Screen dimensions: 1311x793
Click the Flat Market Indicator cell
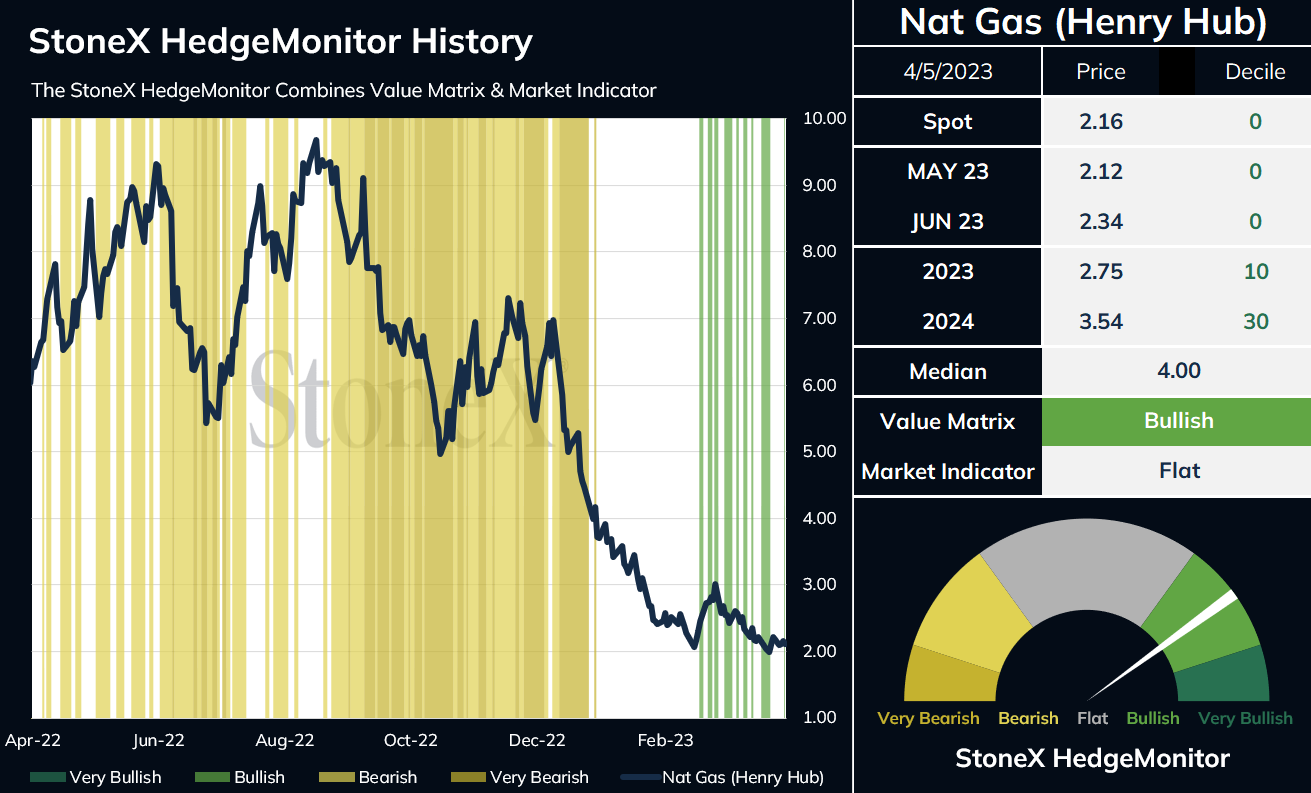coord(1177,471)
